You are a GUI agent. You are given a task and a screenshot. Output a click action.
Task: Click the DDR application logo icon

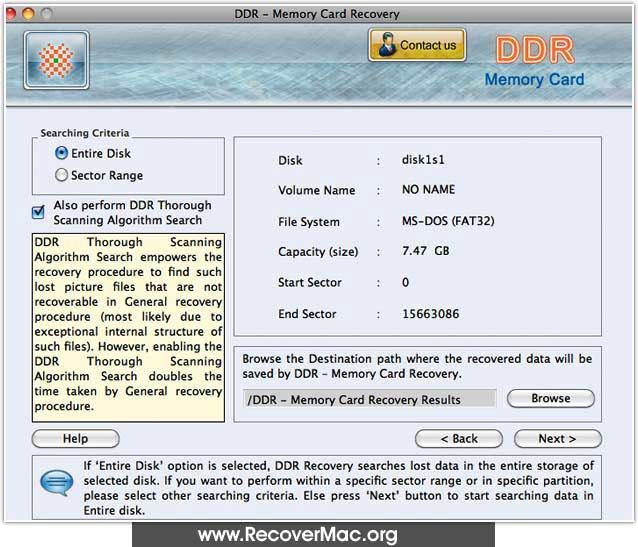[x=56, y=60]
